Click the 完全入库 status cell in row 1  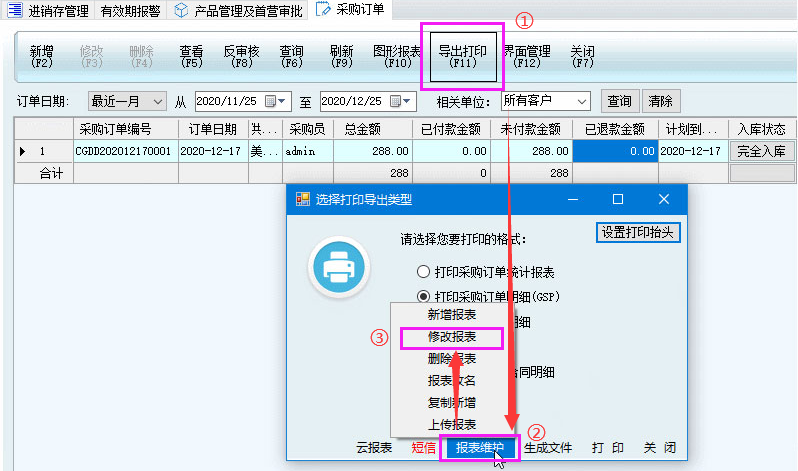[762, 151]
